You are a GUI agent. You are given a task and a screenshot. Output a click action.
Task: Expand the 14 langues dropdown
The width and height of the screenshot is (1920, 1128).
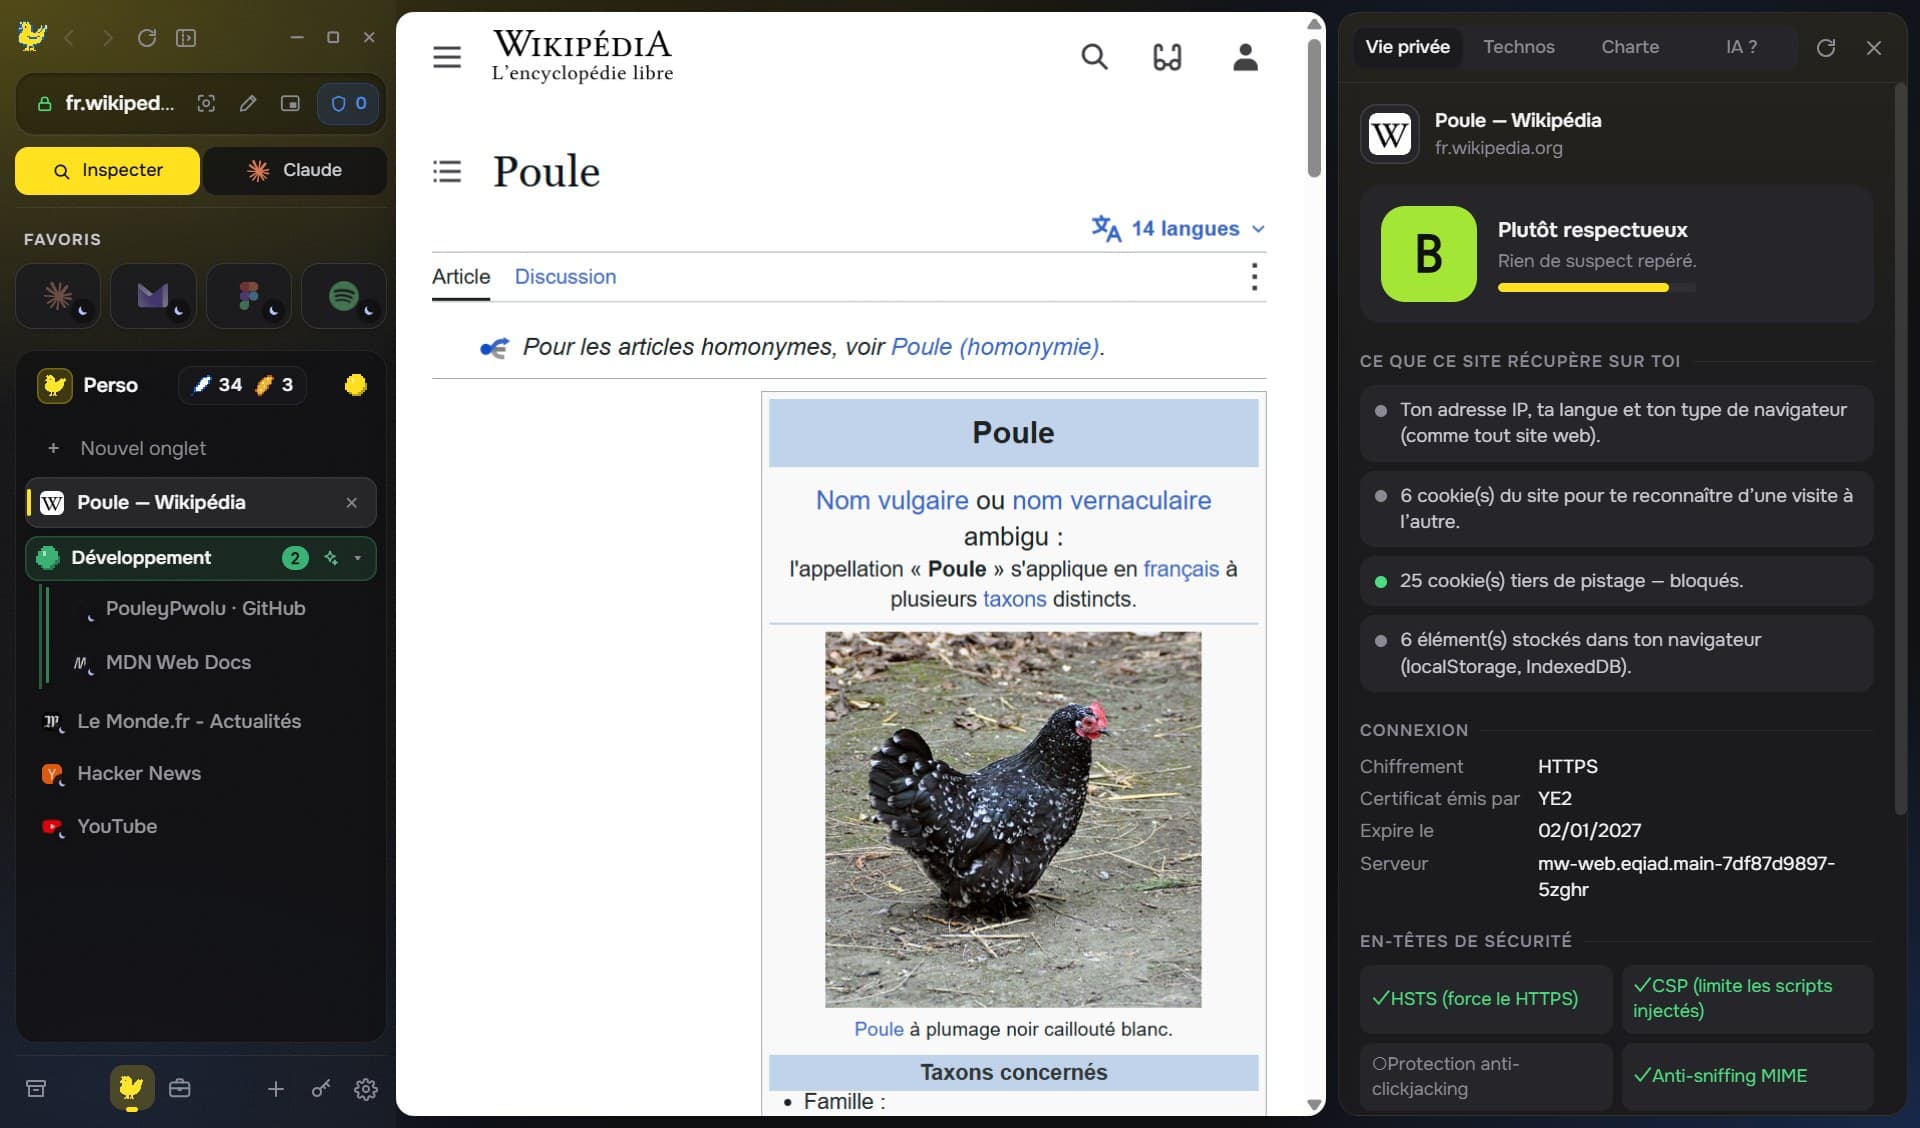1178,228
